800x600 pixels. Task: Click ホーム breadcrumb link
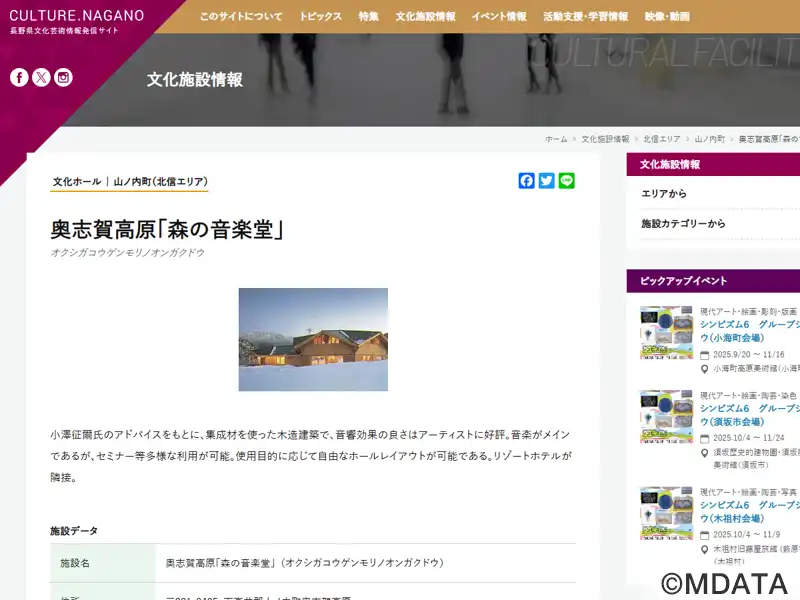click(x=556, y=139)
